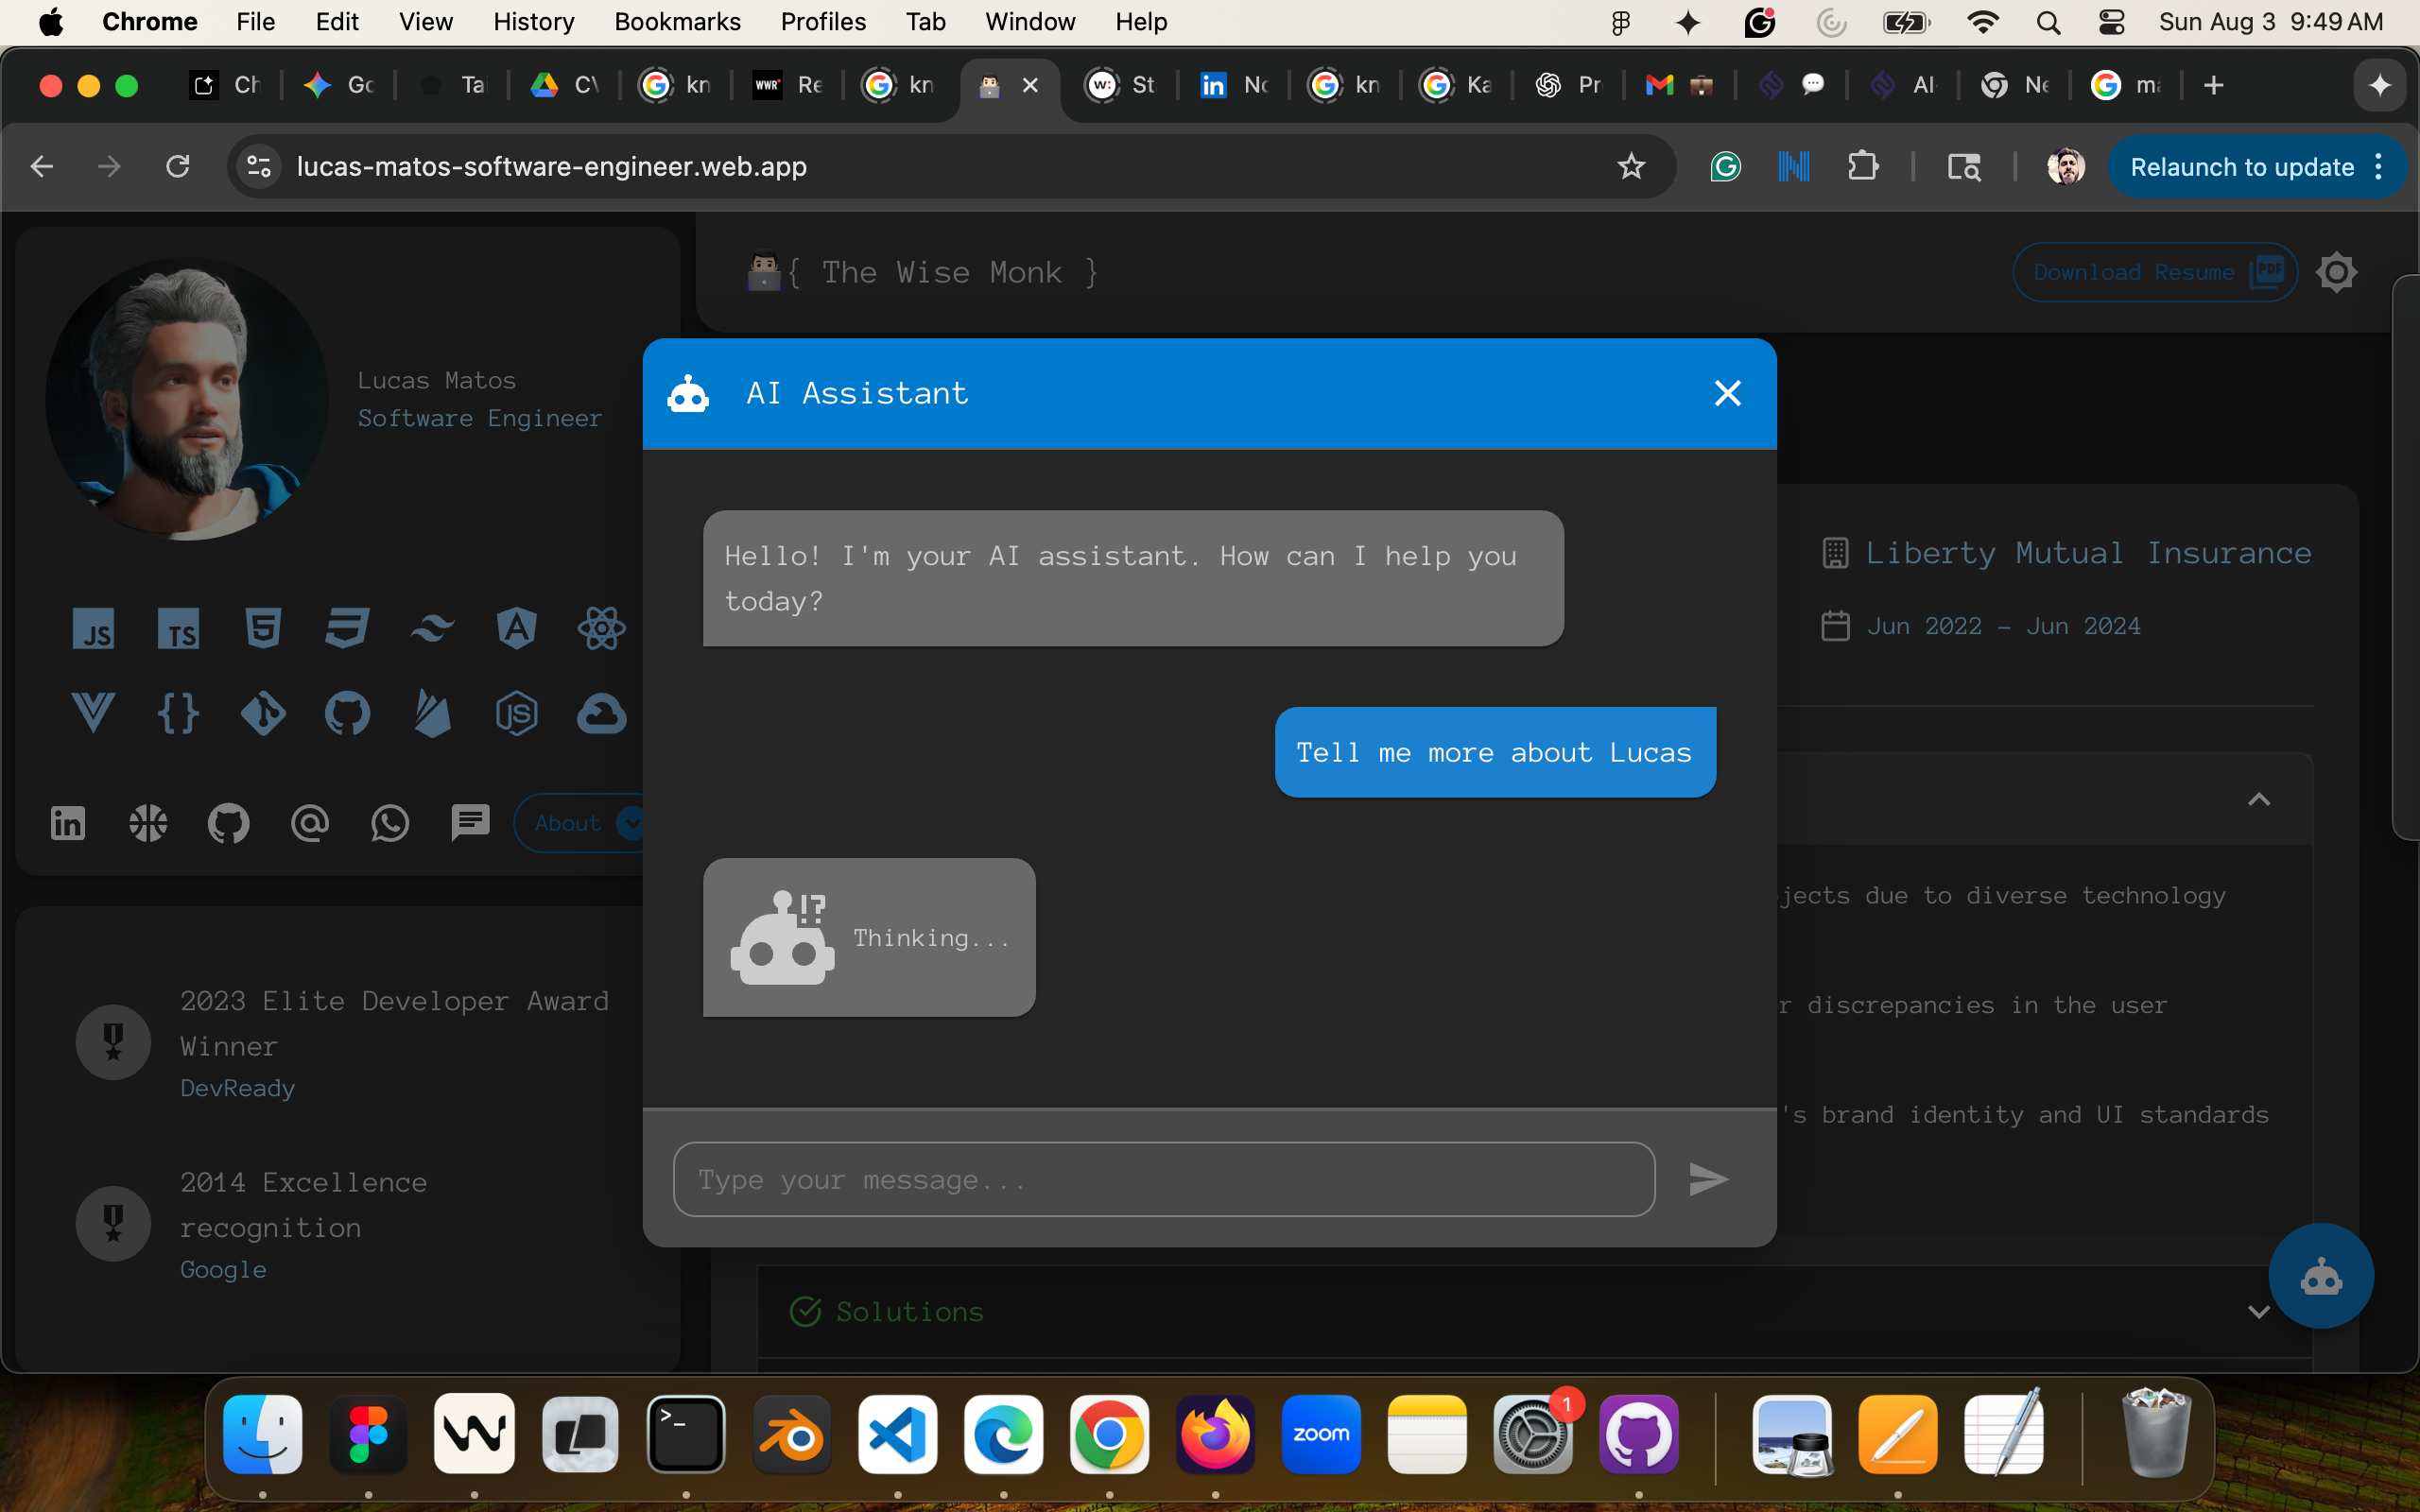2420x1512 pixels.
Task: Bookmark this page with star icon
Action: click(x=1630, y=166)
